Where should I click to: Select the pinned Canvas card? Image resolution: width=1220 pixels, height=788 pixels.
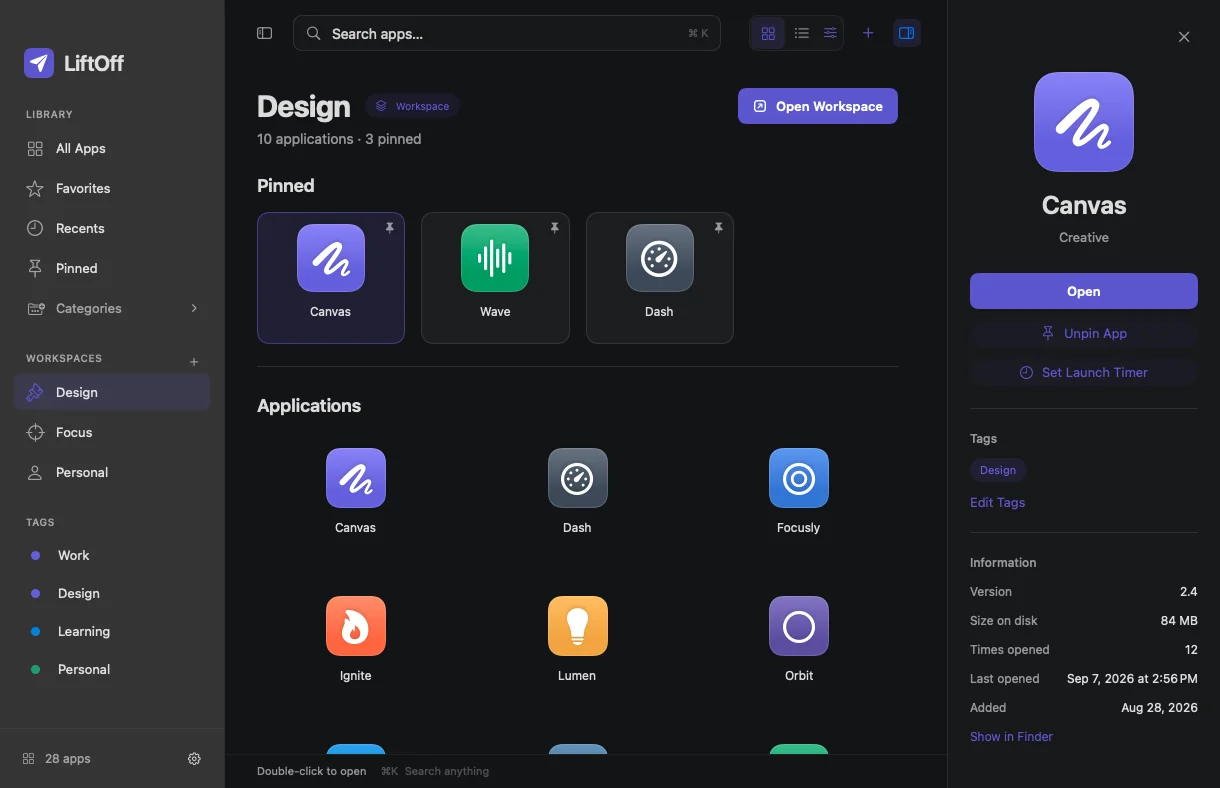pyautogui.click(x=331, y=278)
